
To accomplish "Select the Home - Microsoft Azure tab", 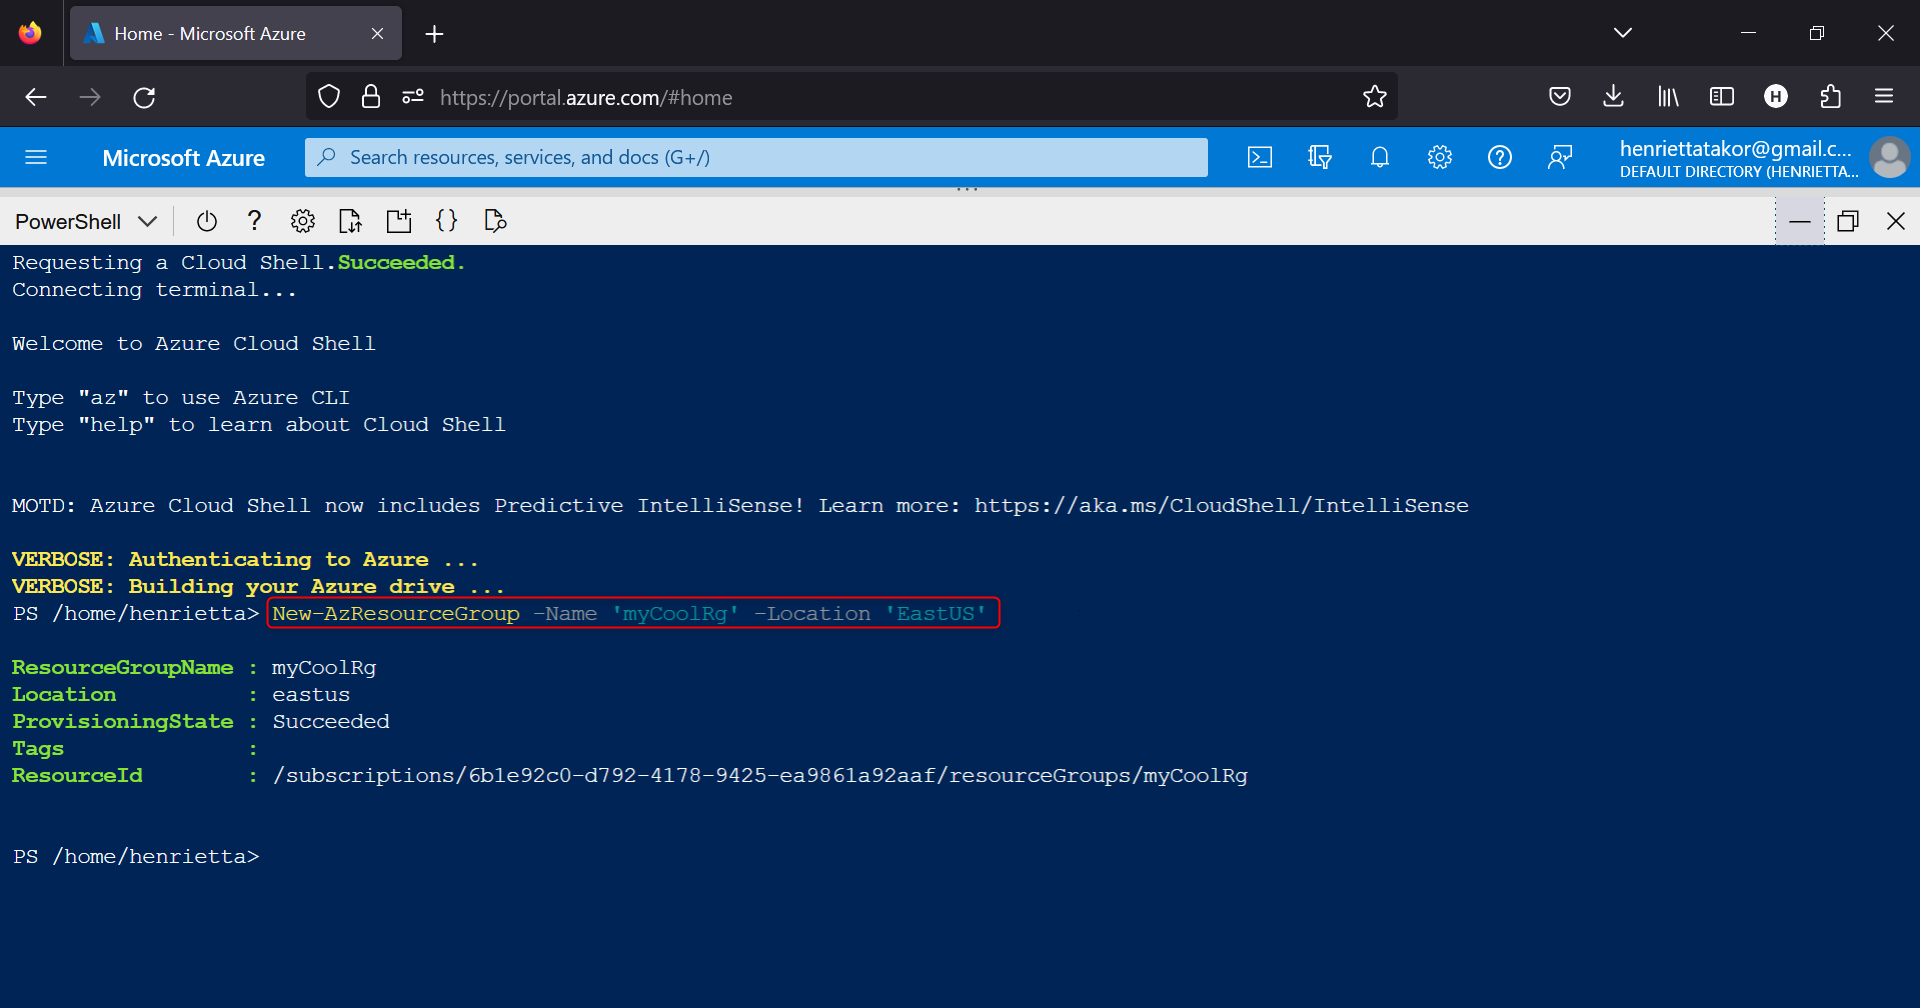I will (236, 33).
